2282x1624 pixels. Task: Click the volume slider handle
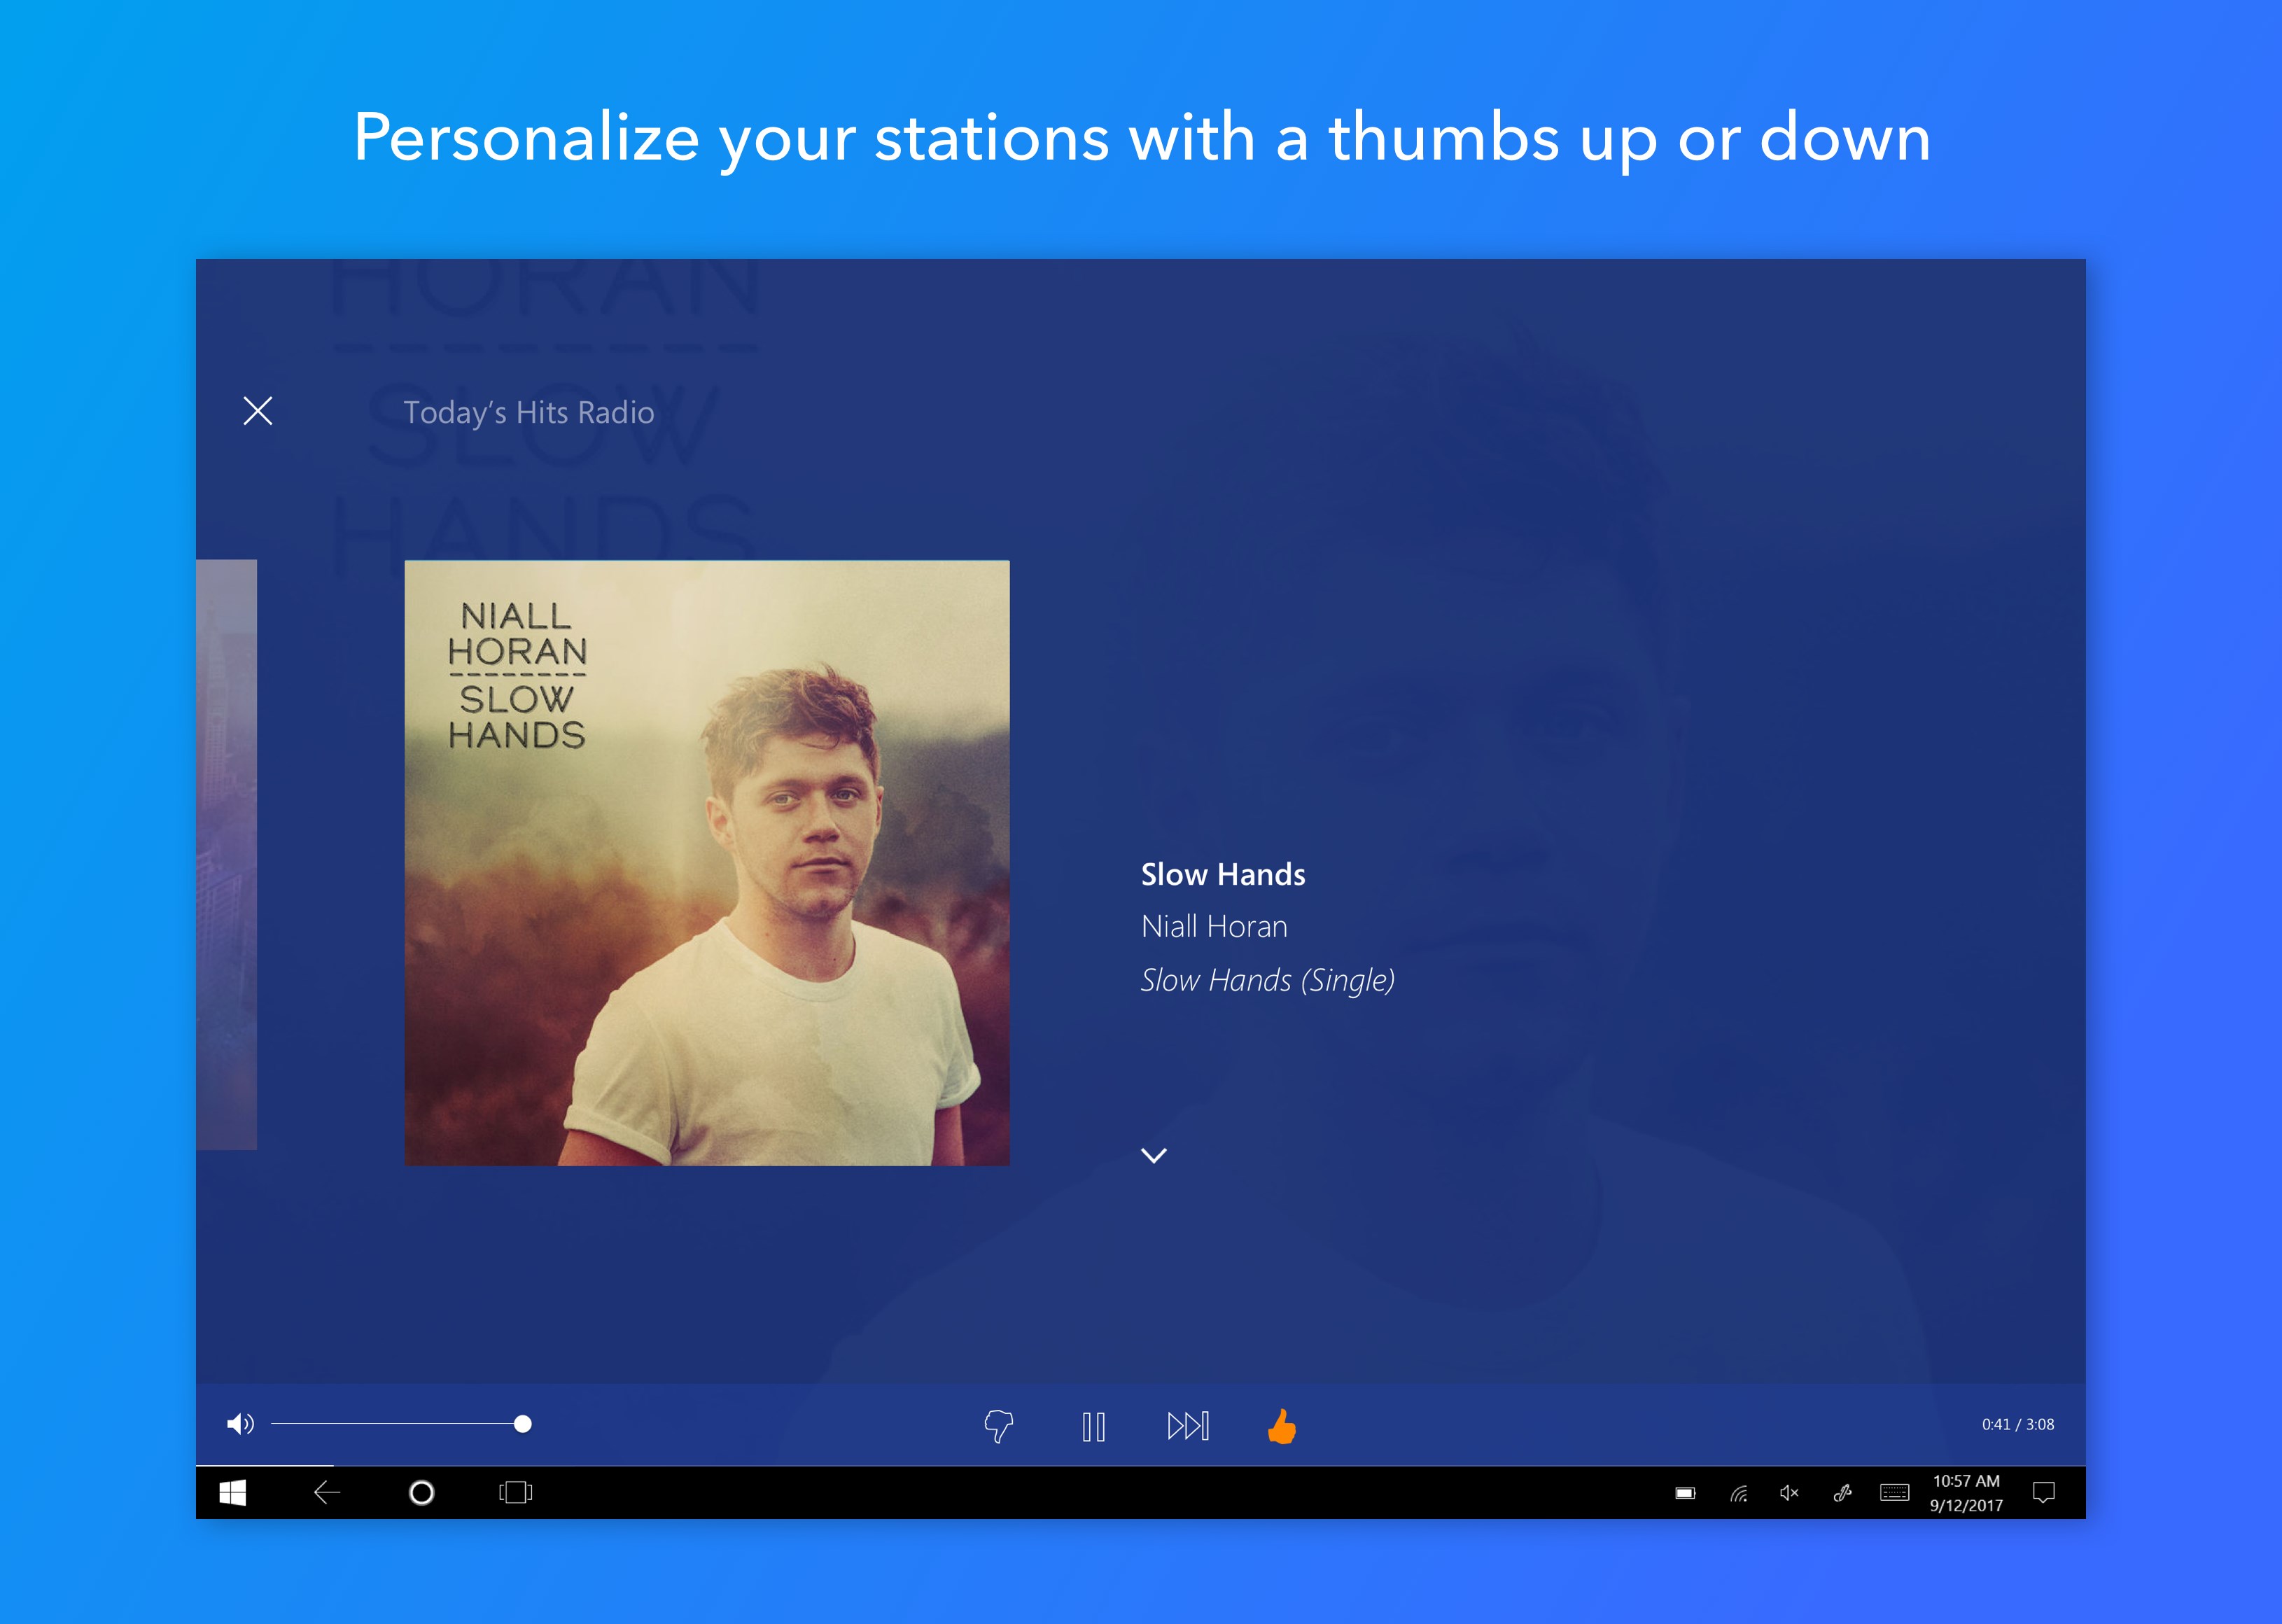pos(522,1424)
